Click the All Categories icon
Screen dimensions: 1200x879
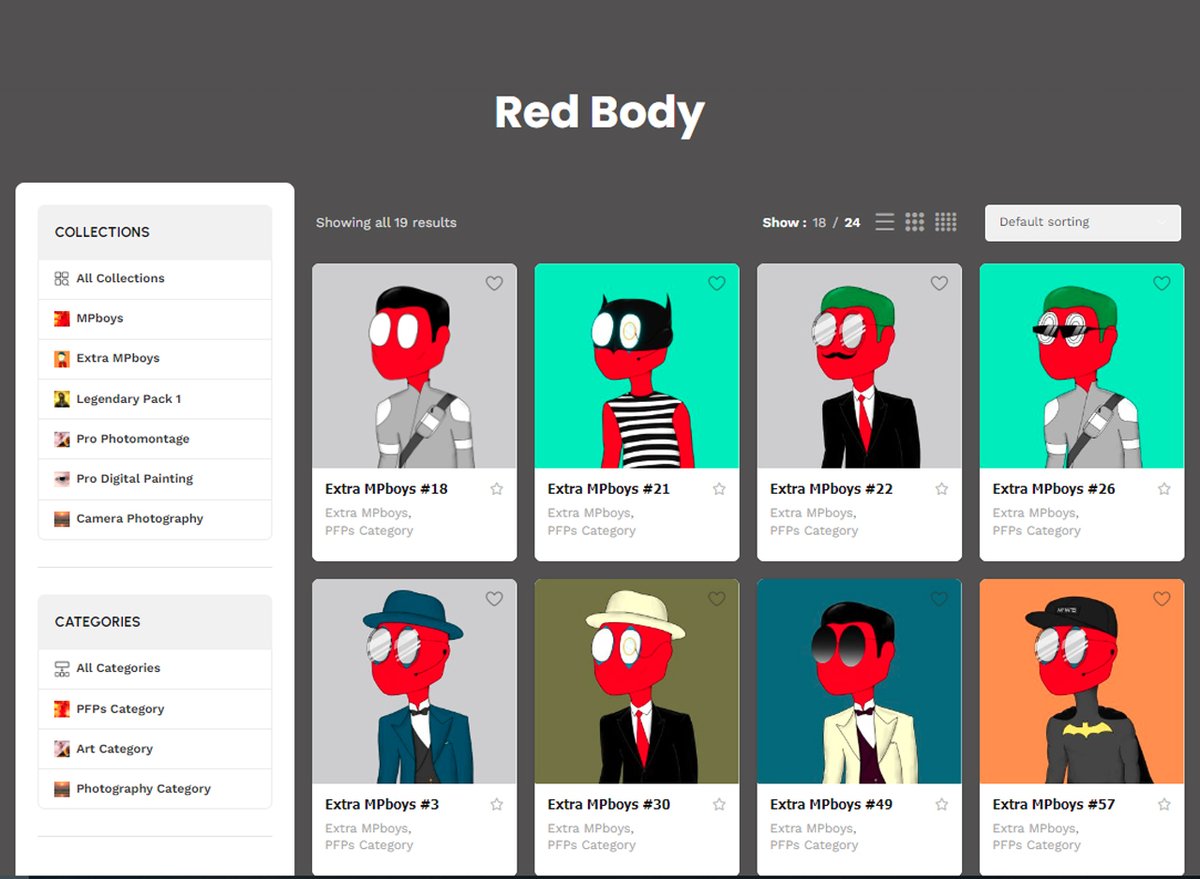click(62, 668)
